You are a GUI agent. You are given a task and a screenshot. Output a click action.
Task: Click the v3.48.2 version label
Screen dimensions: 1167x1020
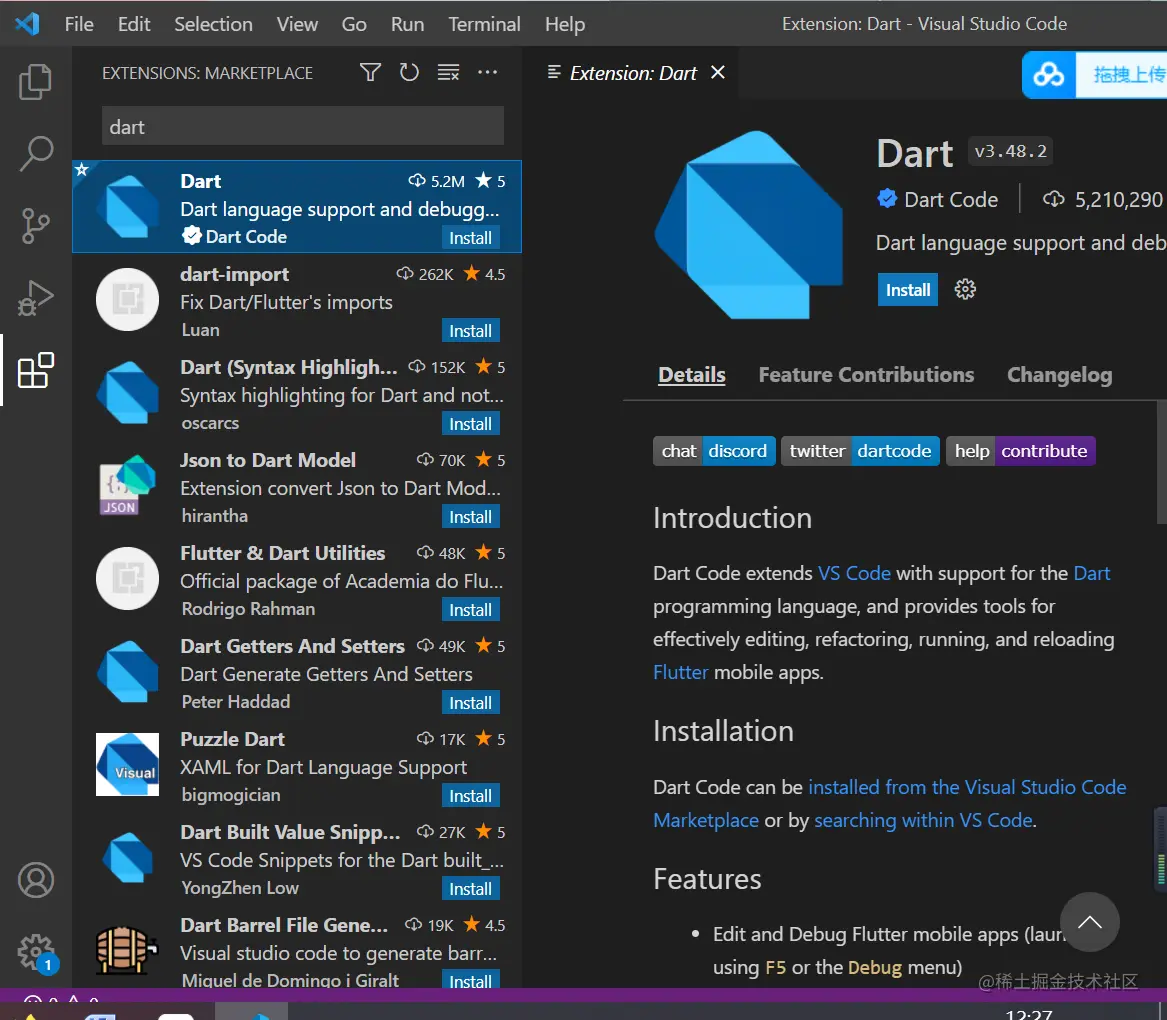pos(1010,151)
